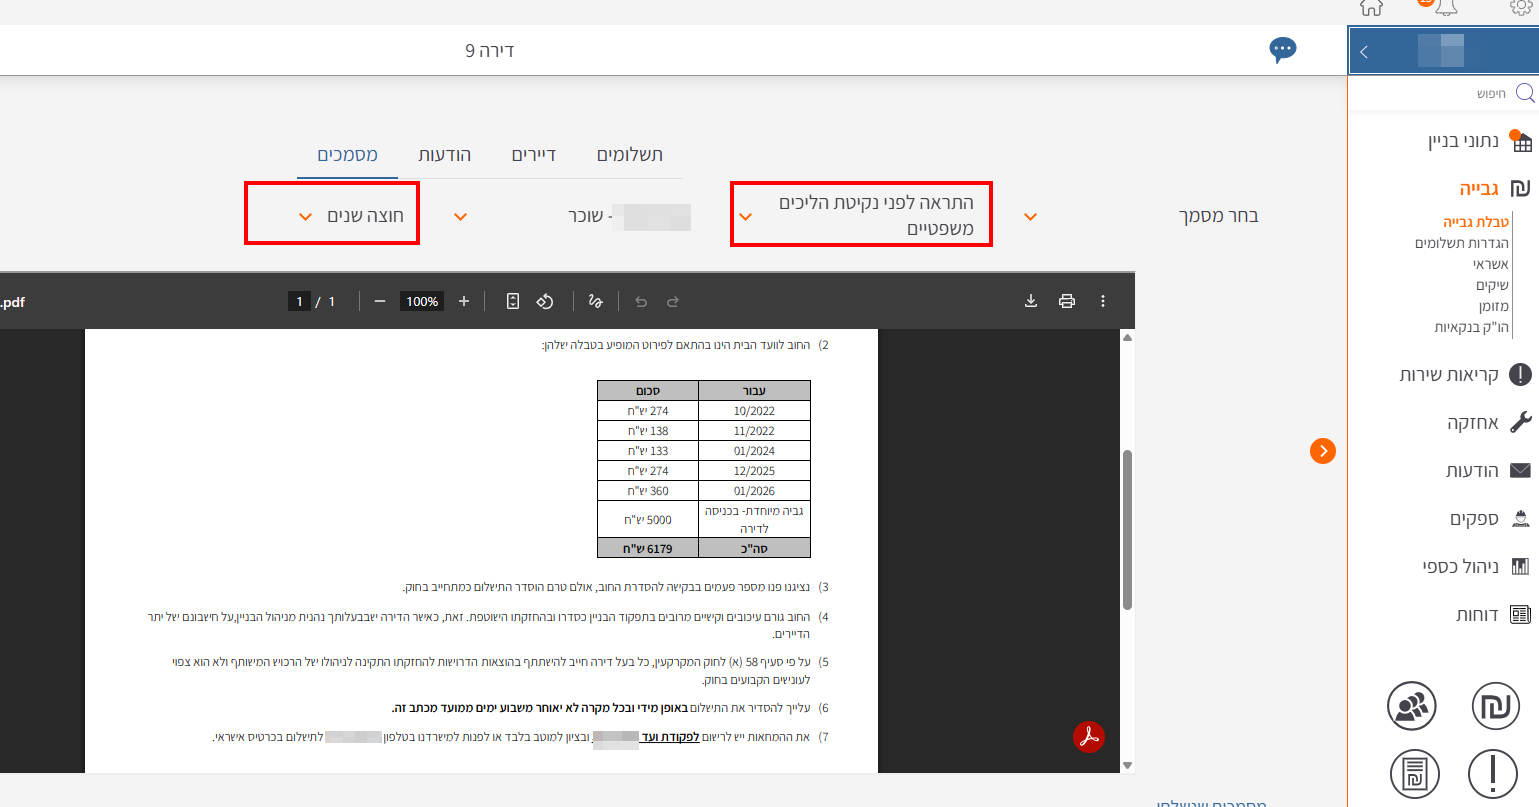Toggle fit to page in PDF toolbar
The width and height of the screenshot is (1539, 807).
[513, 301]
